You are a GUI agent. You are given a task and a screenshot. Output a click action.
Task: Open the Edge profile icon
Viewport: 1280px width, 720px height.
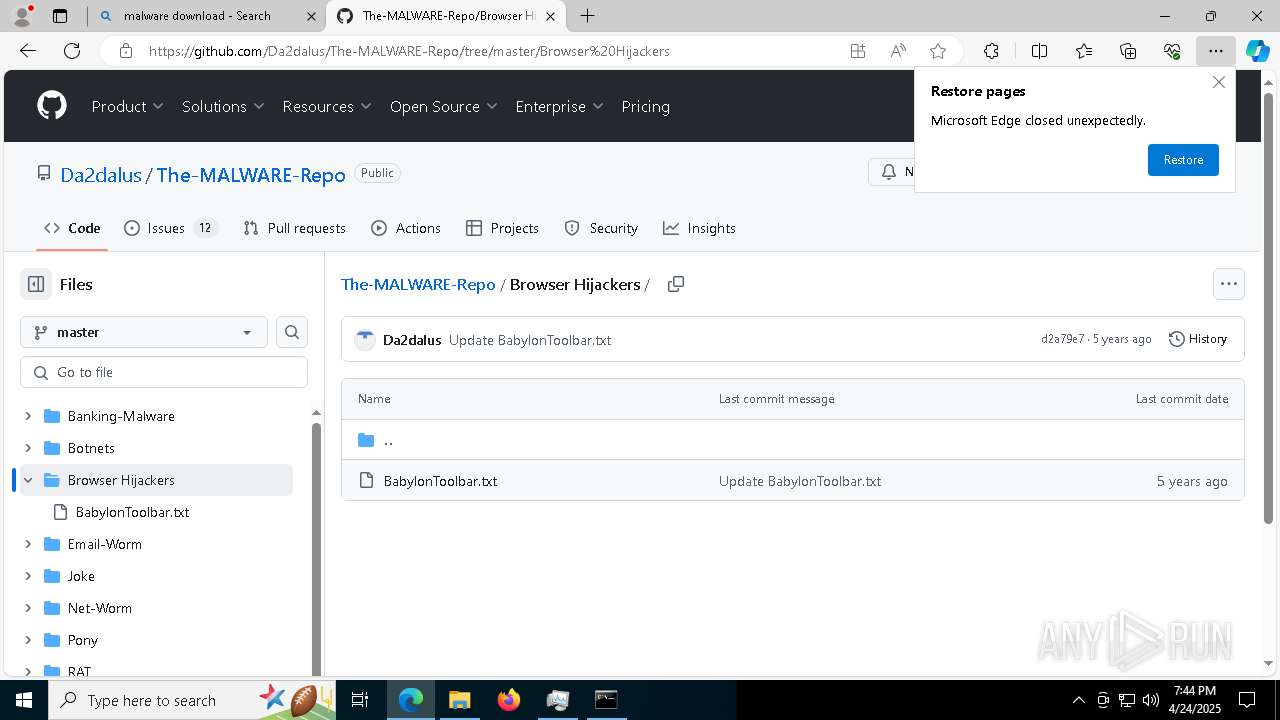(22, 16)
